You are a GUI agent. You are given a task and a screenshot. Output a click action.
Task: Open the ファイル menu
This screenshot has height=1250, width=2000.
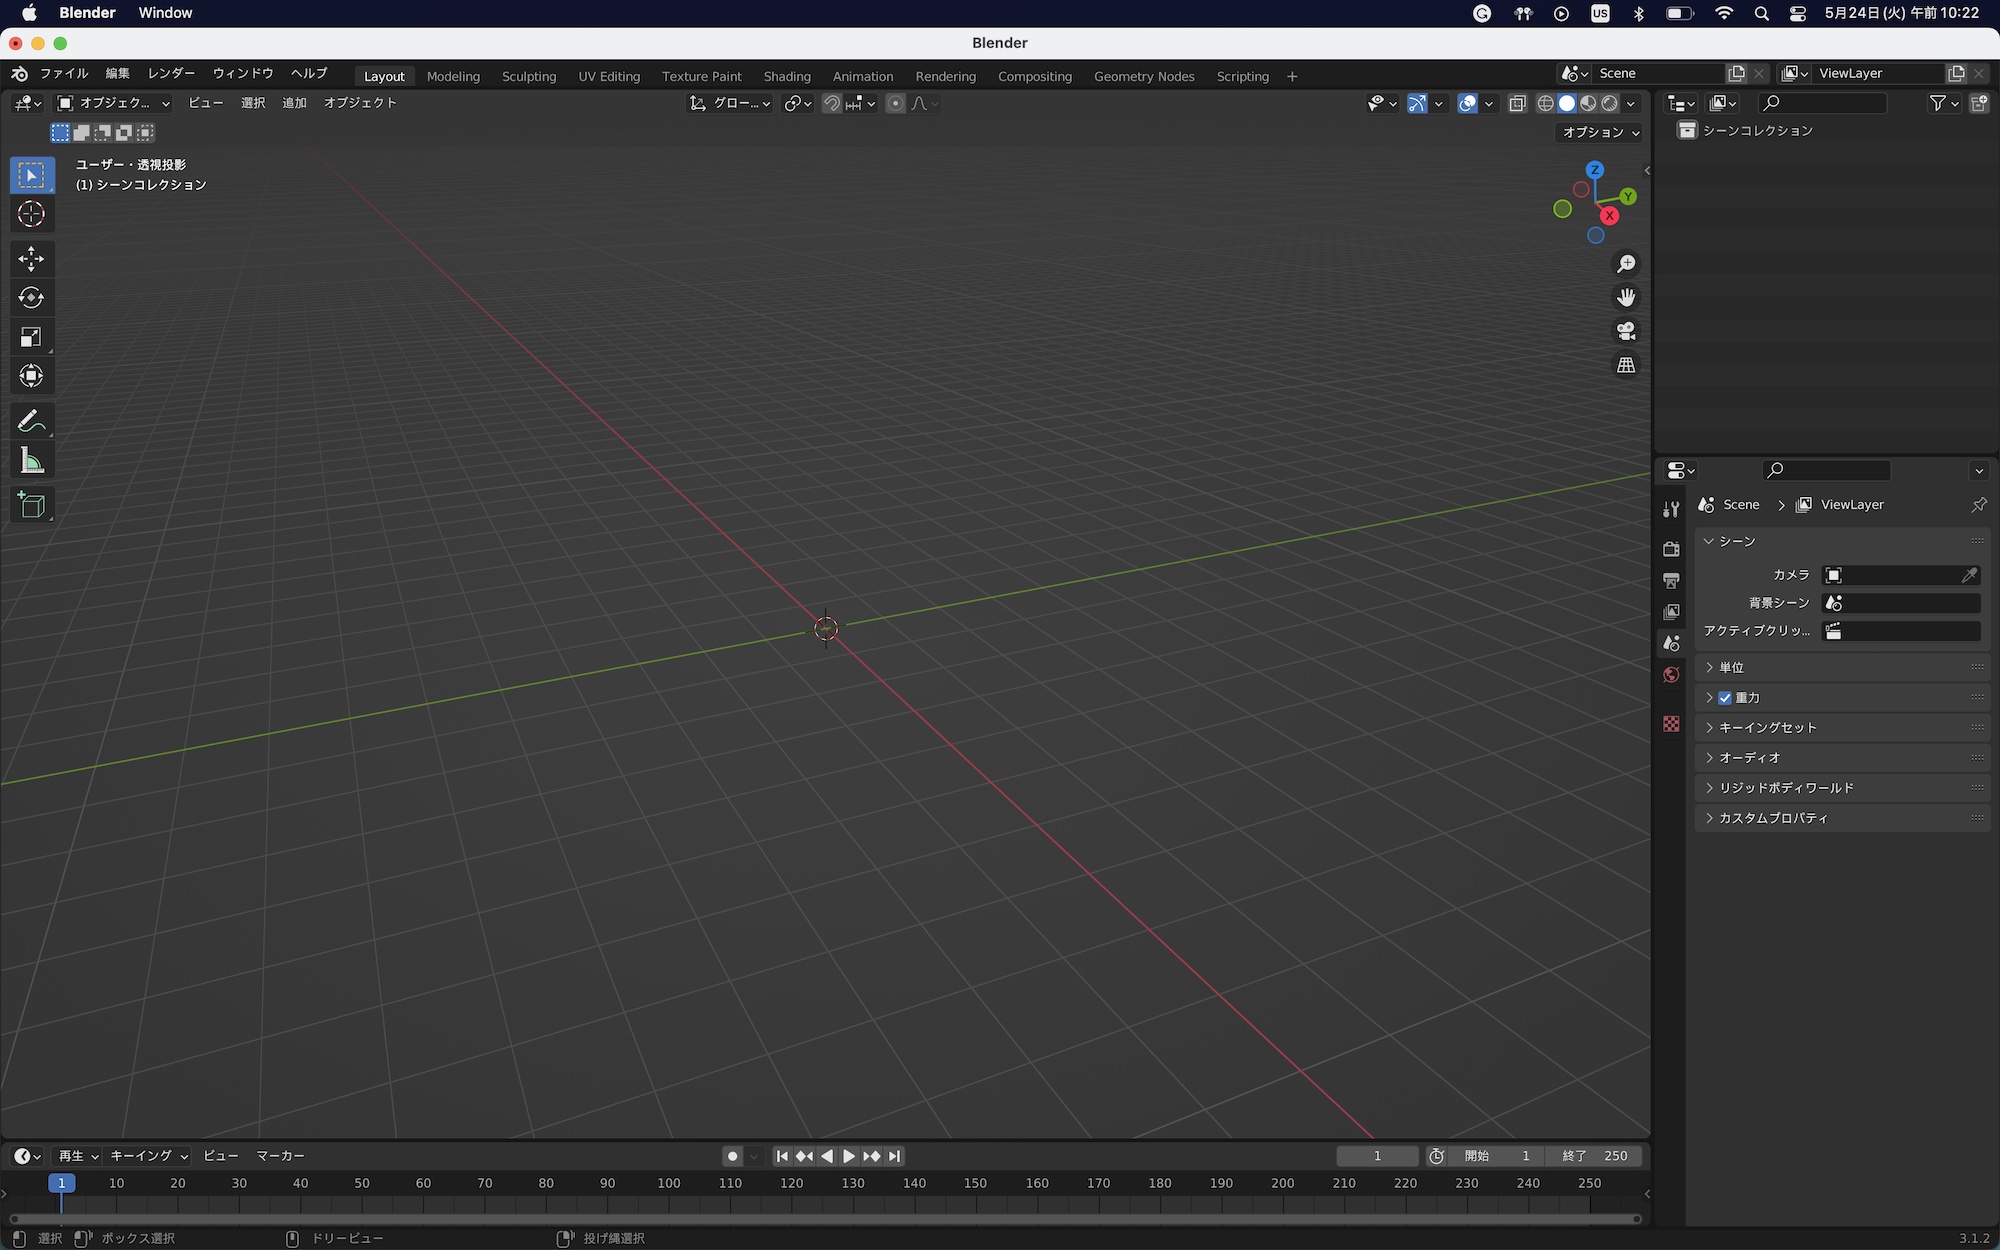[x=64, y=73]
